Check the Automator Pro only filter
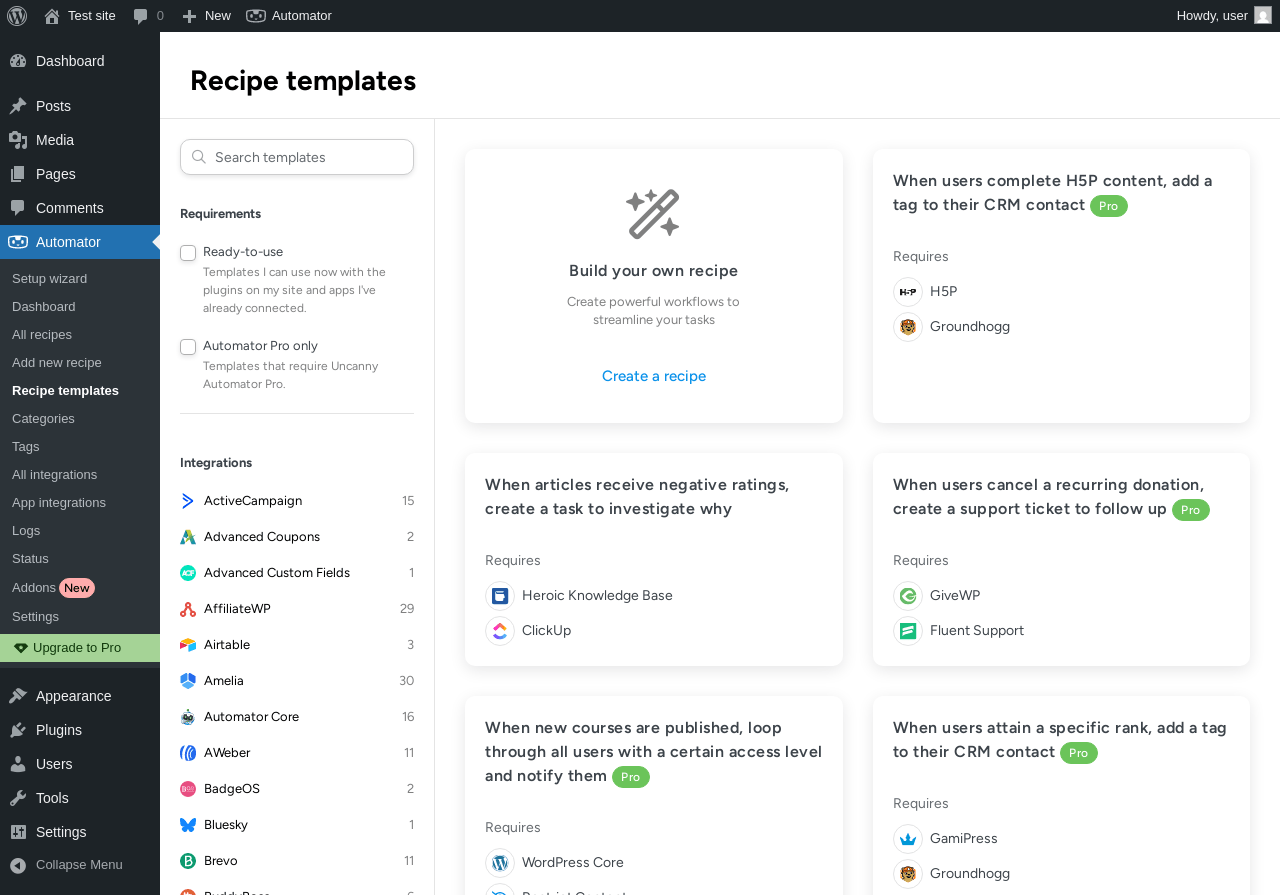The width and height of the screenshot is (1280, 895). click(188, 347)
